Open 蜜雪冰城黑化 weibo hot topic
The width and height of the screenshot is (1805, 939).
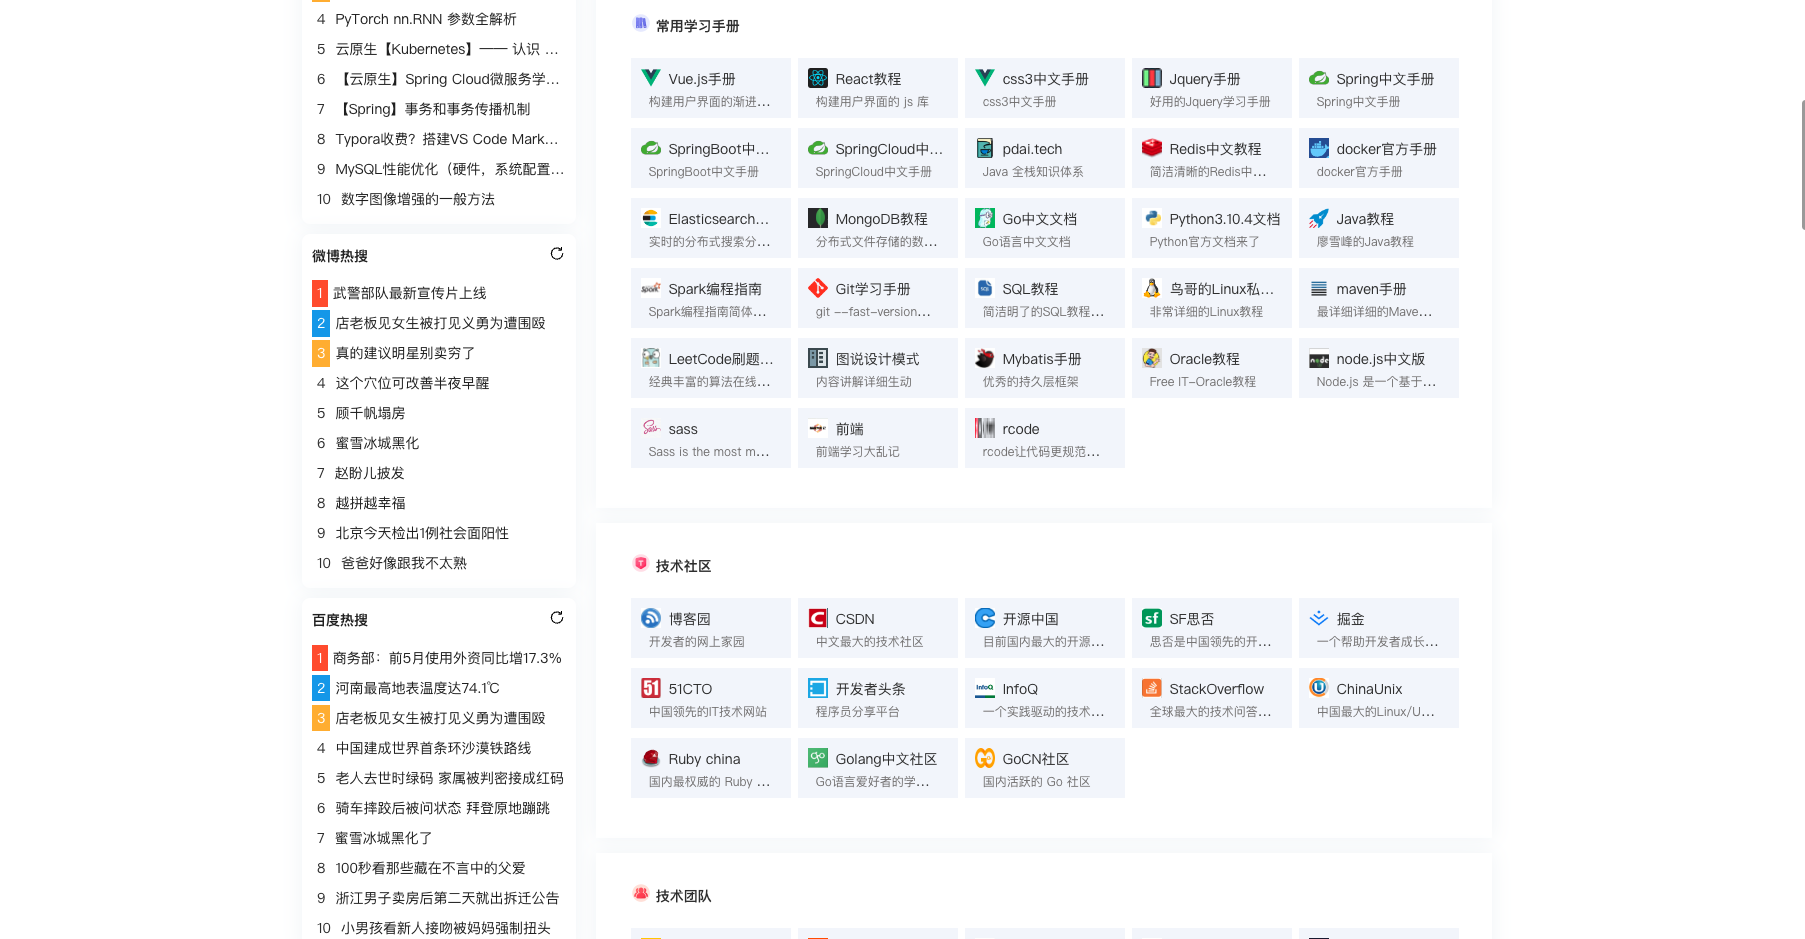click(x=377, y=443)
